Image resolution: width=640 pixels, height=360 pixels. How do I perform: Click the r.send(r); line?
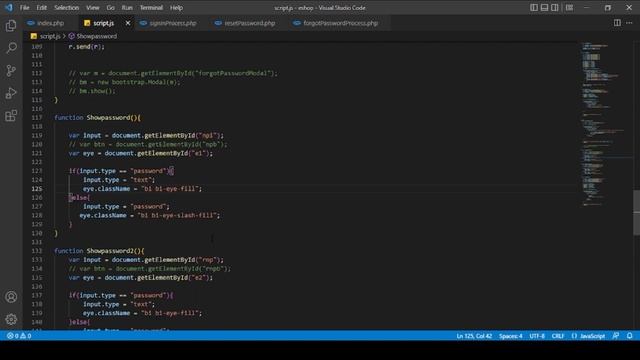[x=87, y=47]
